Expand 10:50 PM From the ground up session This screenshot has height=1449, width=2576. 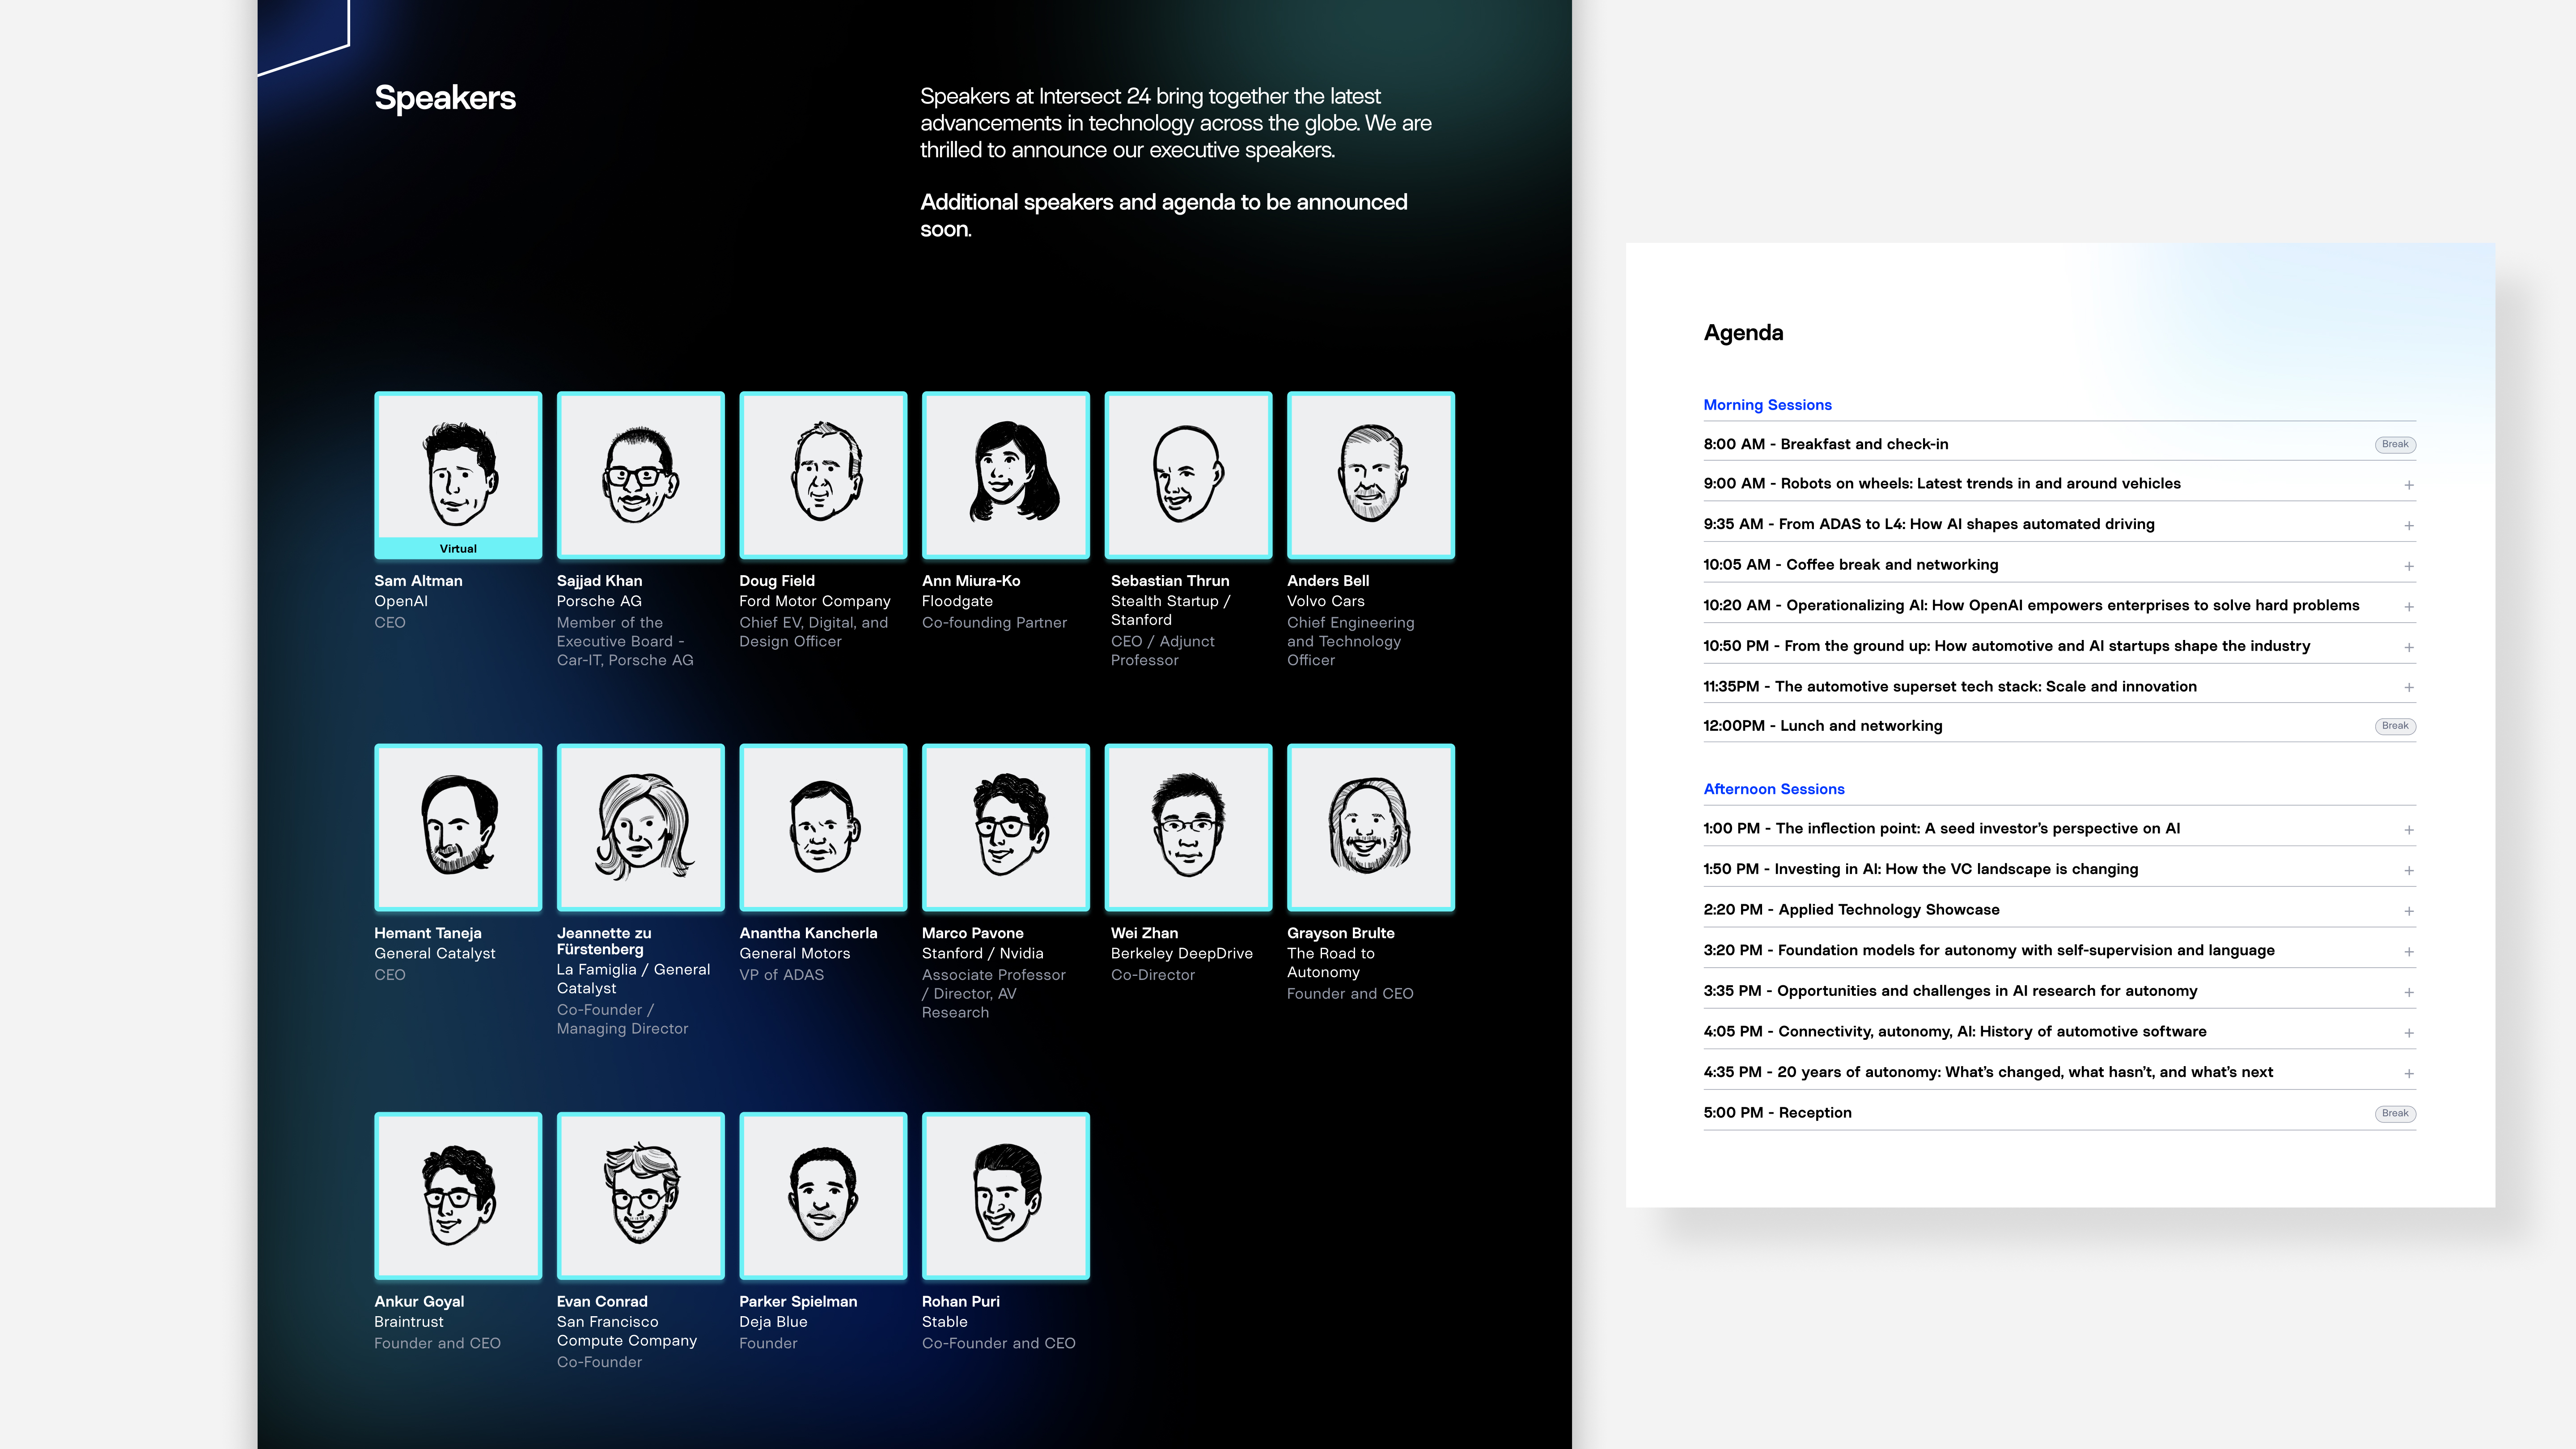tap(2409, 647)
